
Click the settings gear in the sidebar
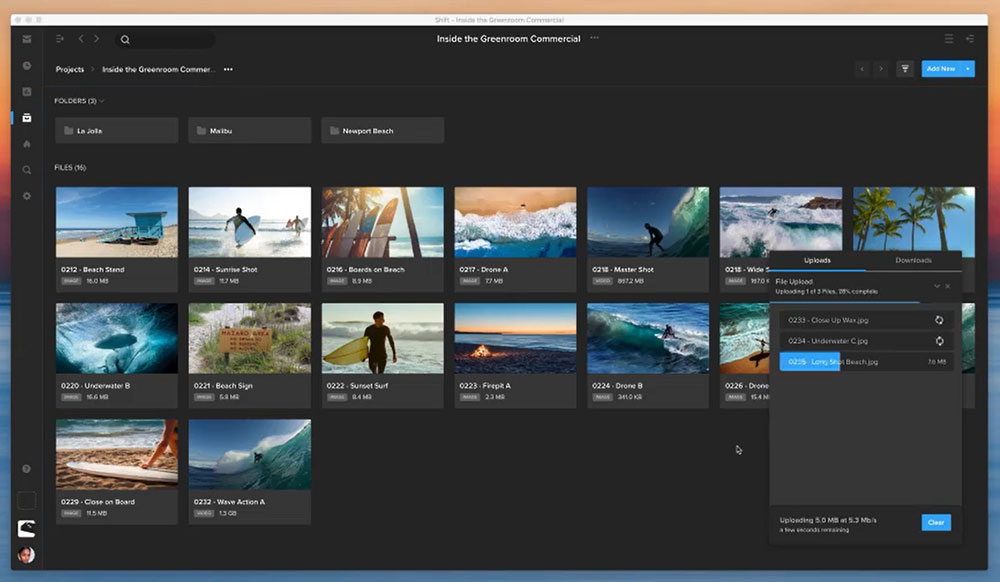tap(27, 196)
